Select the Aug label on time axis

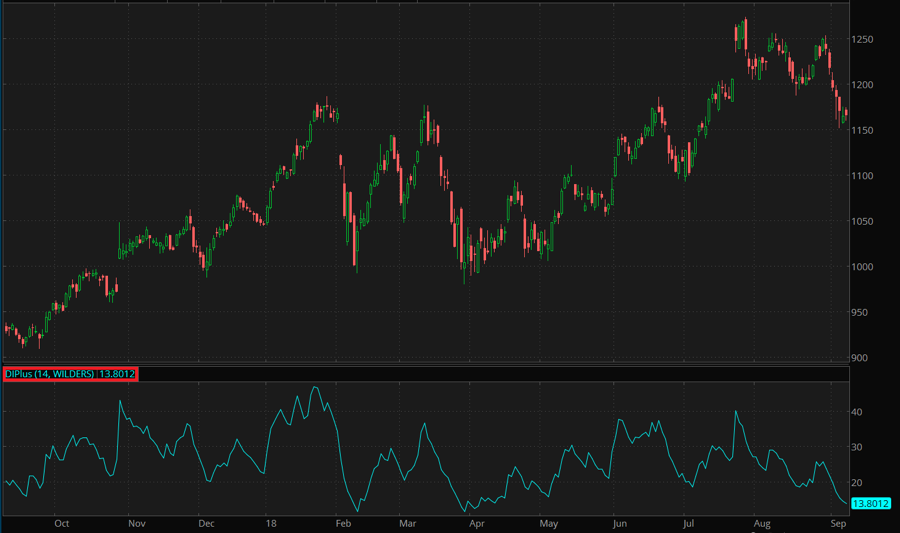pyautogui.click(x=762, y=523)
